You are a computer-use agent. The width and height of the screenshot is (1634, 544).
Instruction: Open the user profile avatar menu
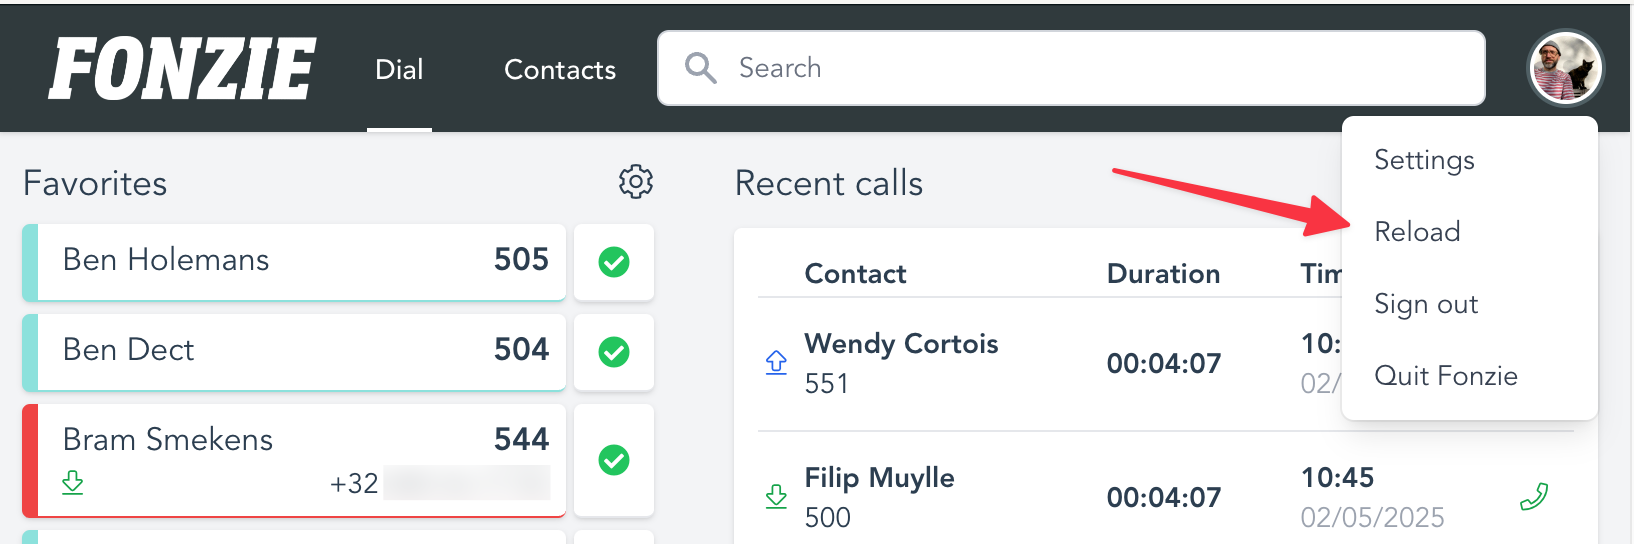tap(1566, 68)
